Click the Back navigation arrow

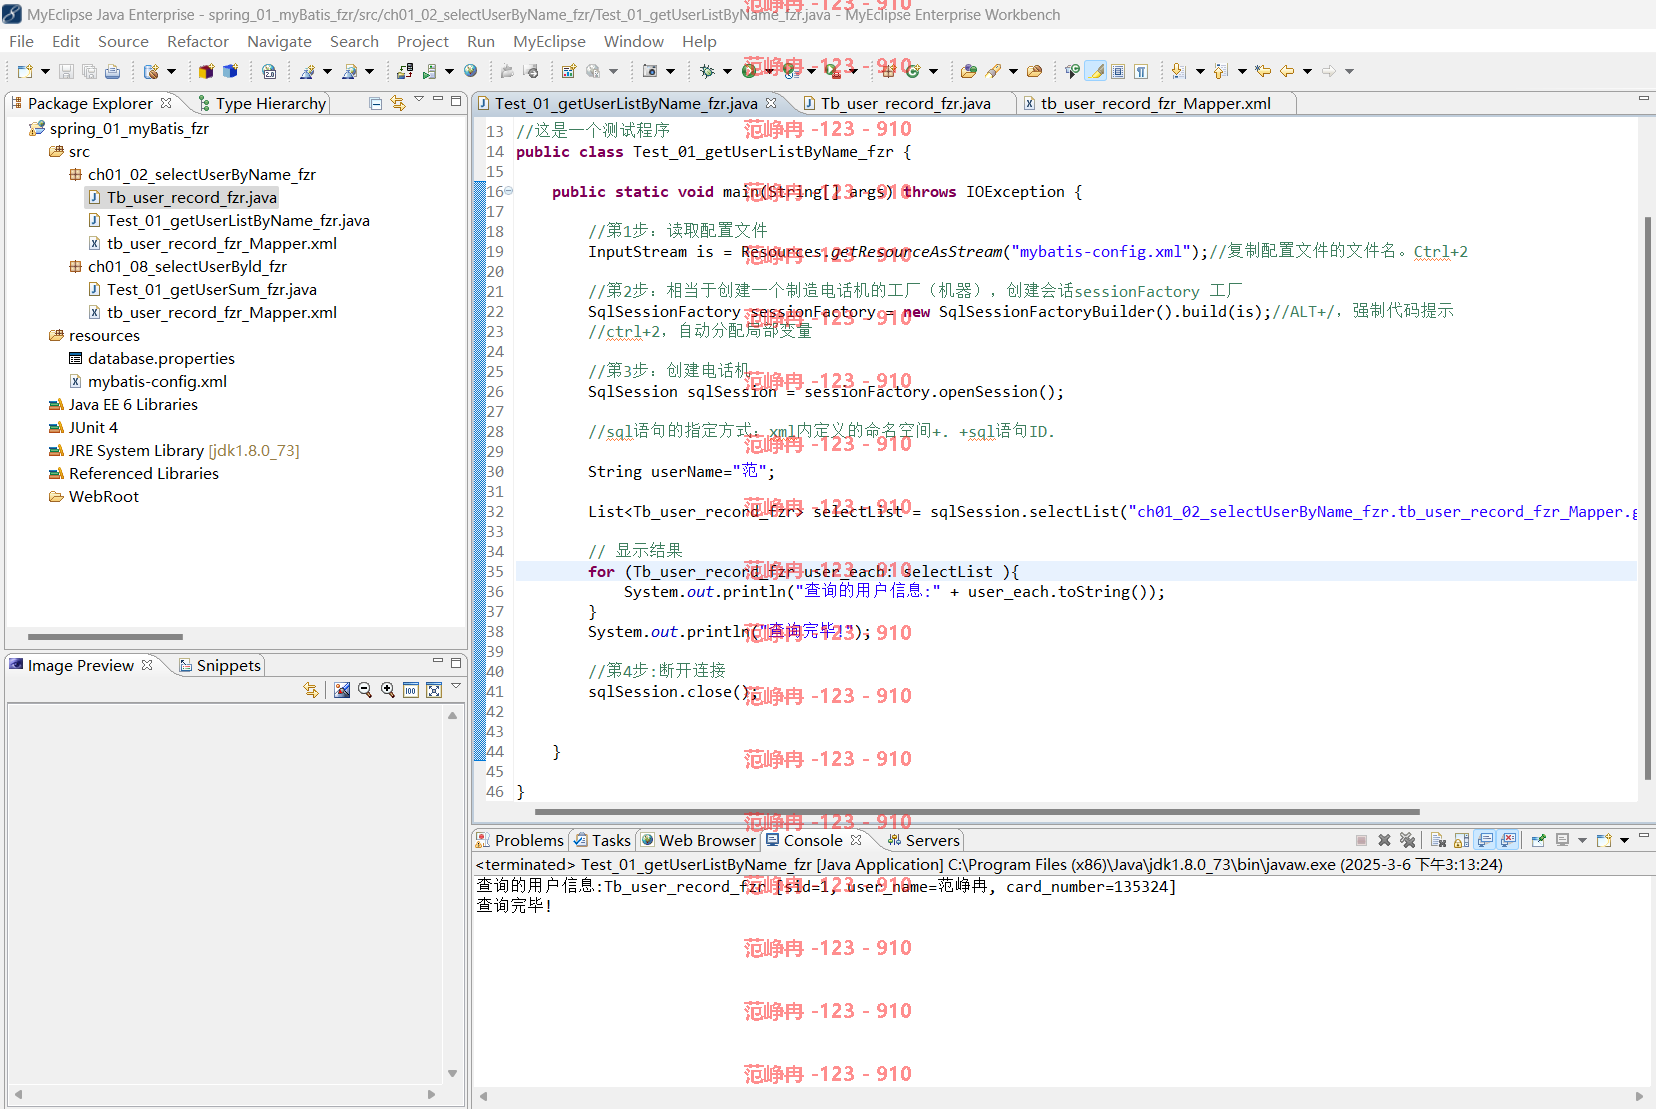(x=1287, y=71)
